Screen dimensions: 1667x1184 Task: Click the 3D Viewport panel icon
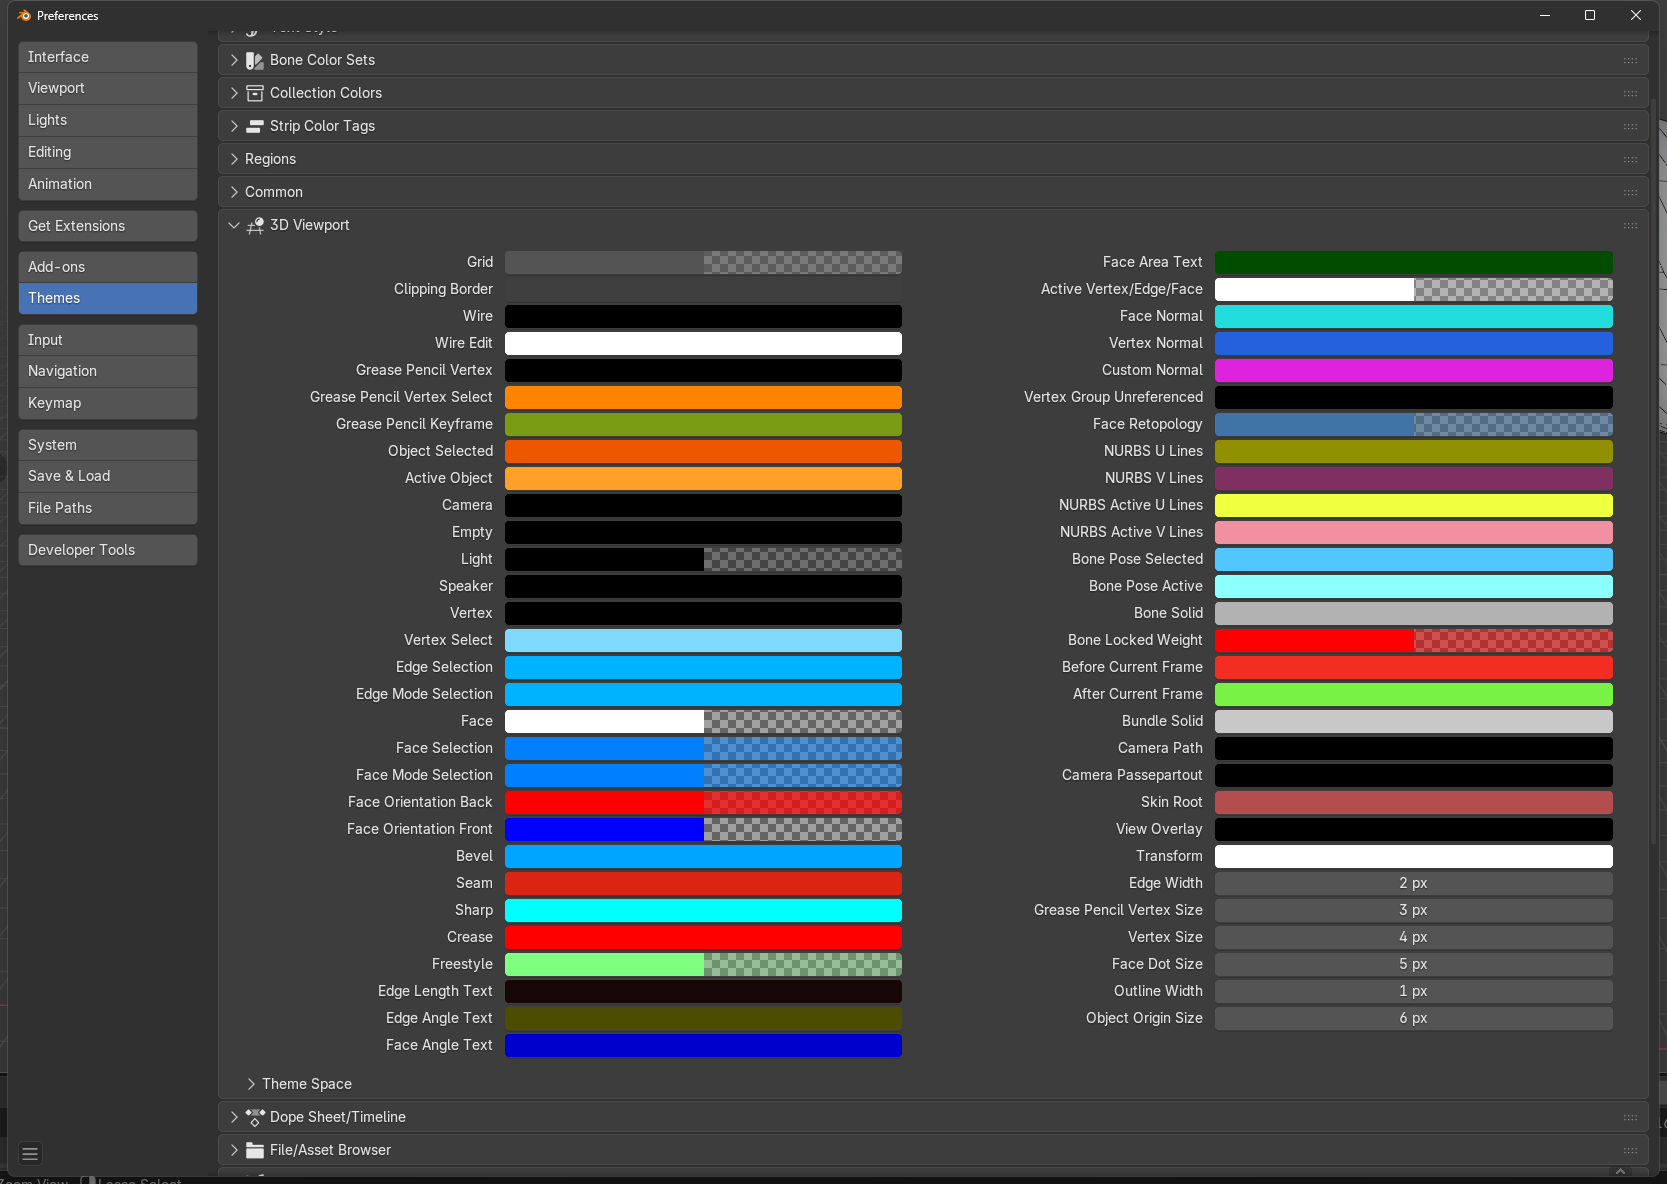pos(255,225)
